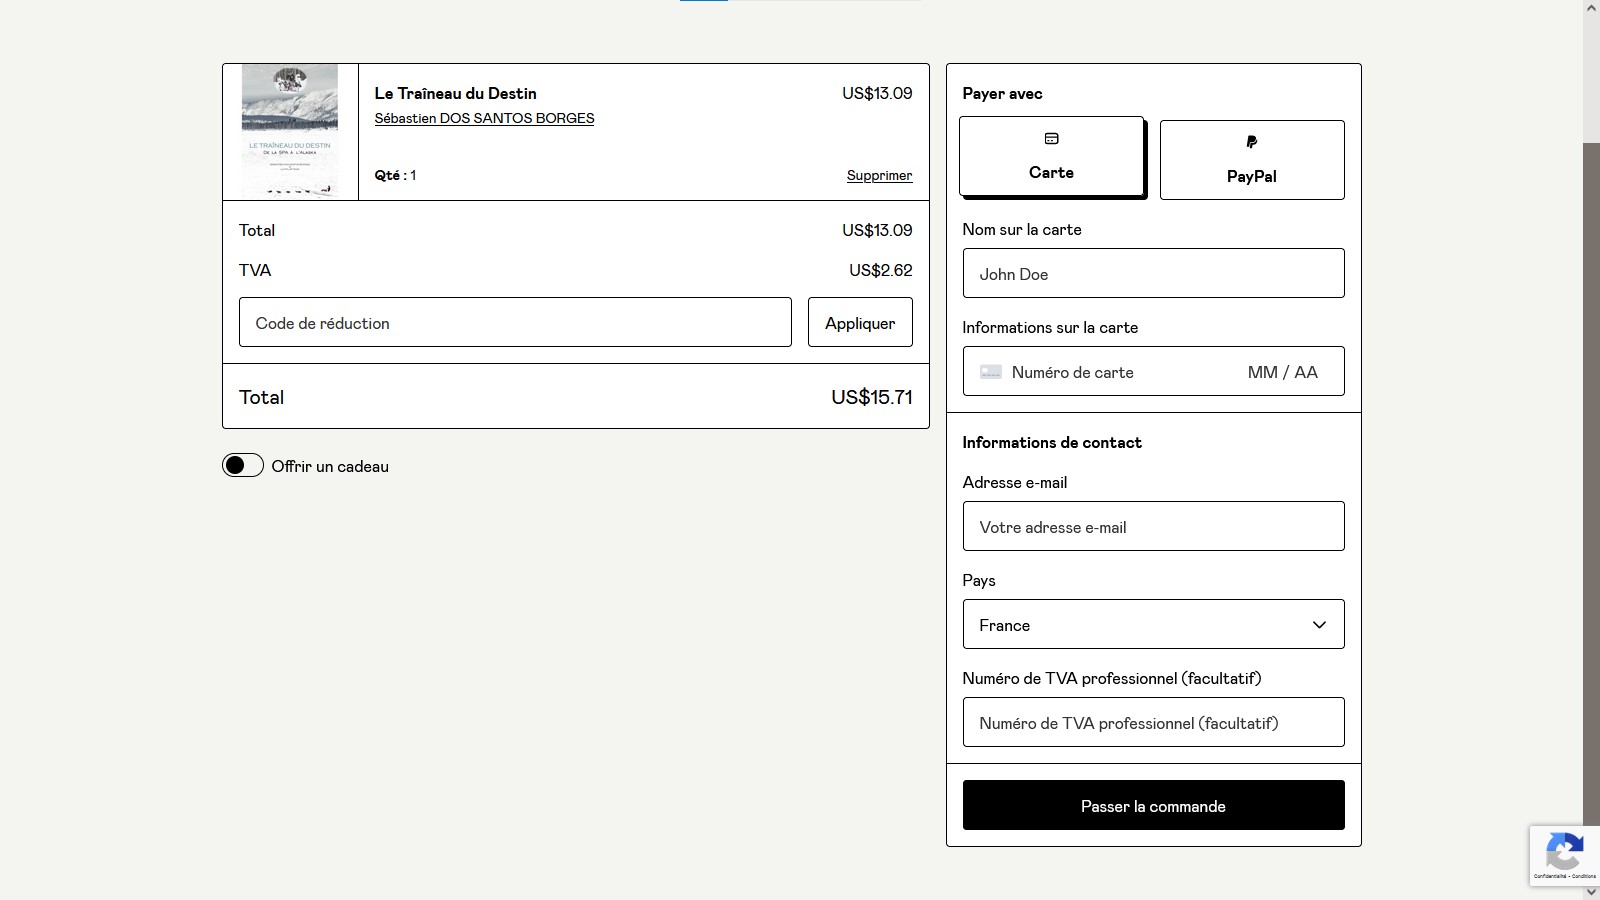Click the MM / AA expiry field
This screenshot has width=1600, height=900.
1282,372
